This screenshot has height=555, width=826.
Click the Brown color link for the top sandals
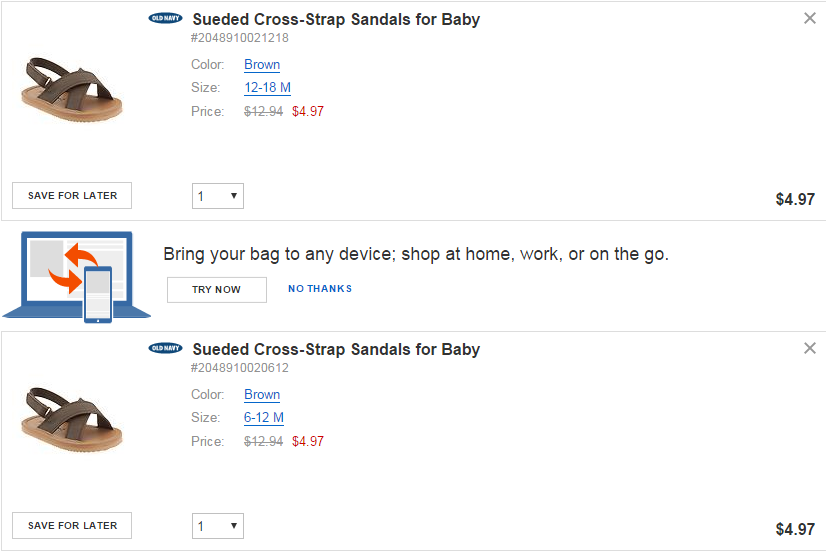[x=262, y=64]
